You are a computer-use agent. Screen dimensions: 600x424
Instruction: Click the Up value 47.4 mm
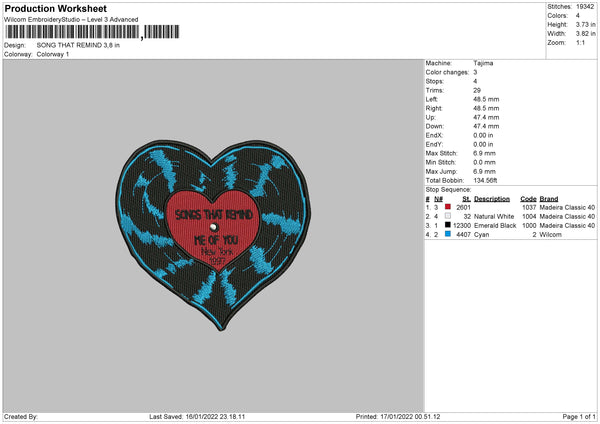[486, 117]
